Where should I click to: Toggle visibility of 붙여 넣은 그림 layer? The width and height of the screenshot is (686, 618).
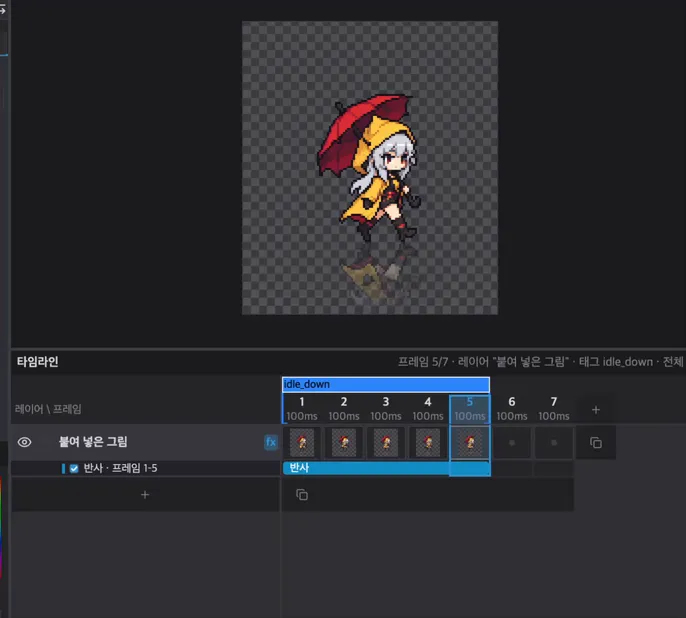[24, 442]
